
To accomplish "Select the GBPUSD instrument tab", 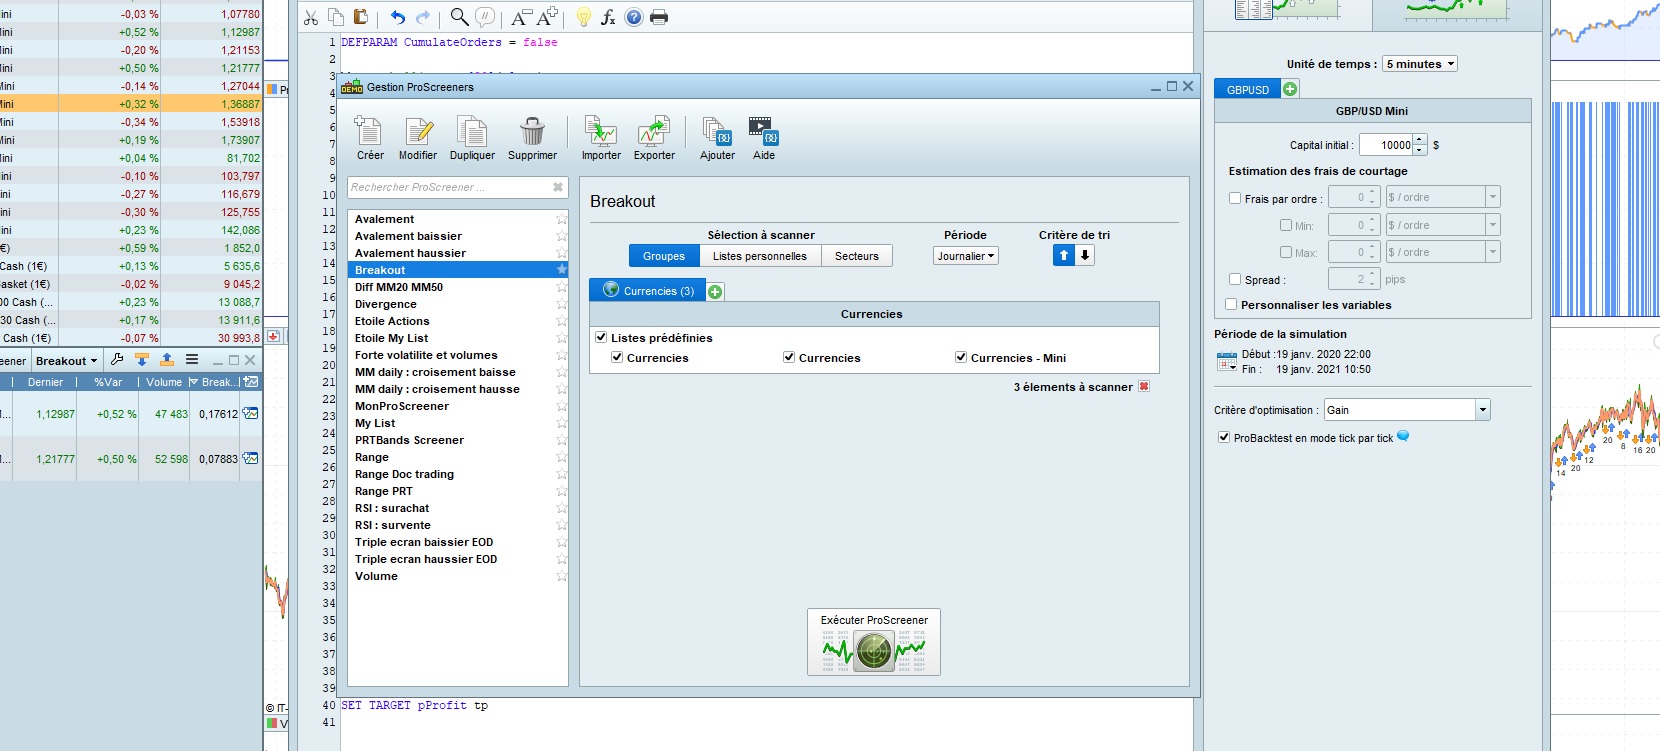I will [x=1248, y=89].
